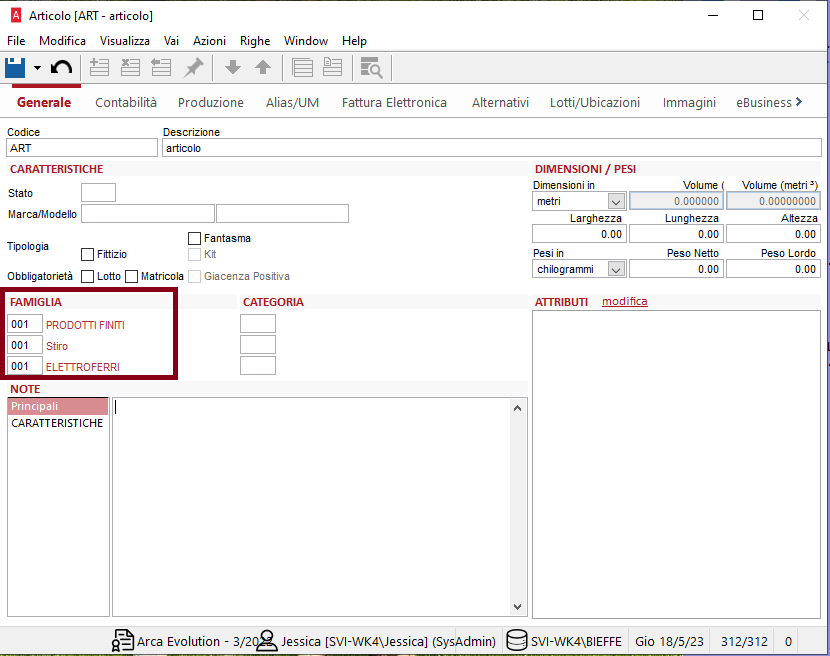
Task: Click the delete row toolbar icon
Action: [x=130, y=68]
